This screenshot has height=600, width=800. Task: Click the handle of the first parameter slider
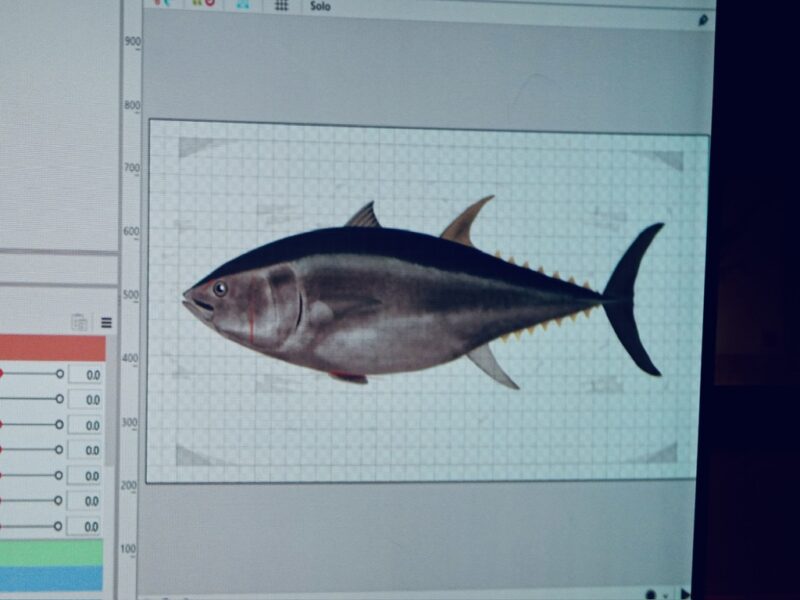click(x=60, y=374)
